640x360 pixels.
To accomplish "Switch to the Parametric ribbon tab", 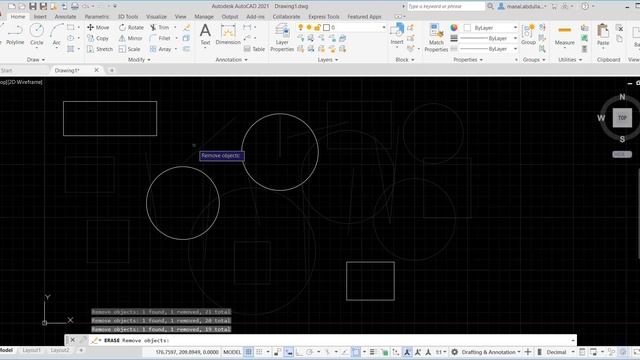I will [97, 16].
